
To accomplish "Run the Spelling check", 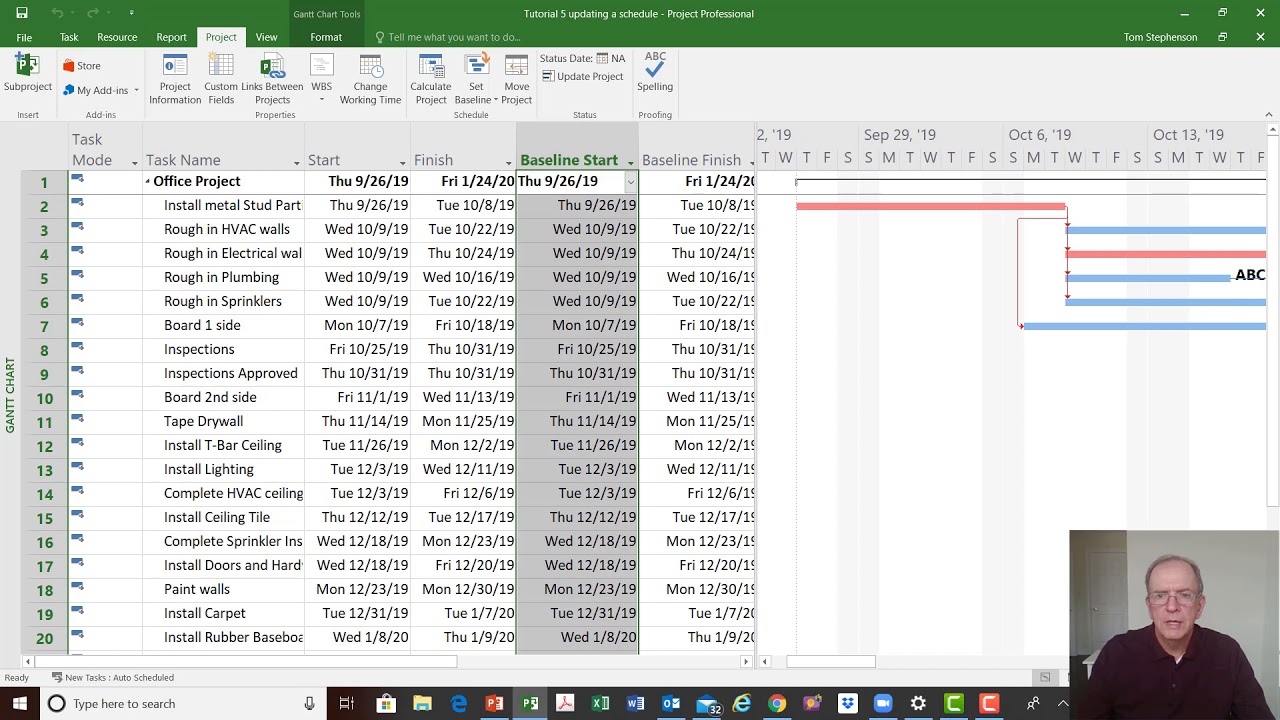I will (x=655, y=72).
